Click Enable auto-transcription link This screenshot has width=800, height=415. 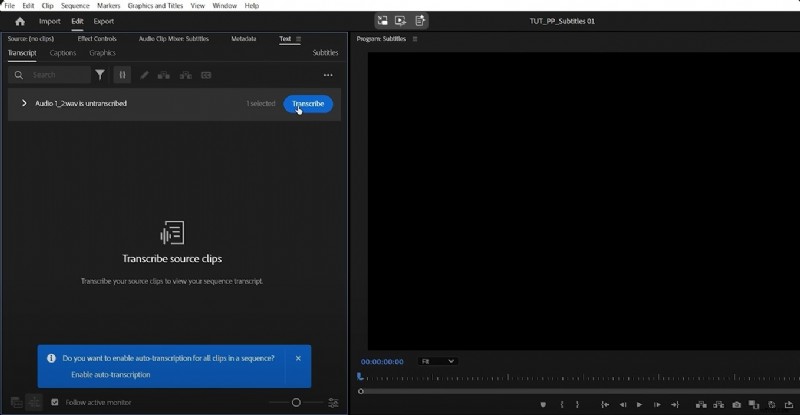coord(111,375)
